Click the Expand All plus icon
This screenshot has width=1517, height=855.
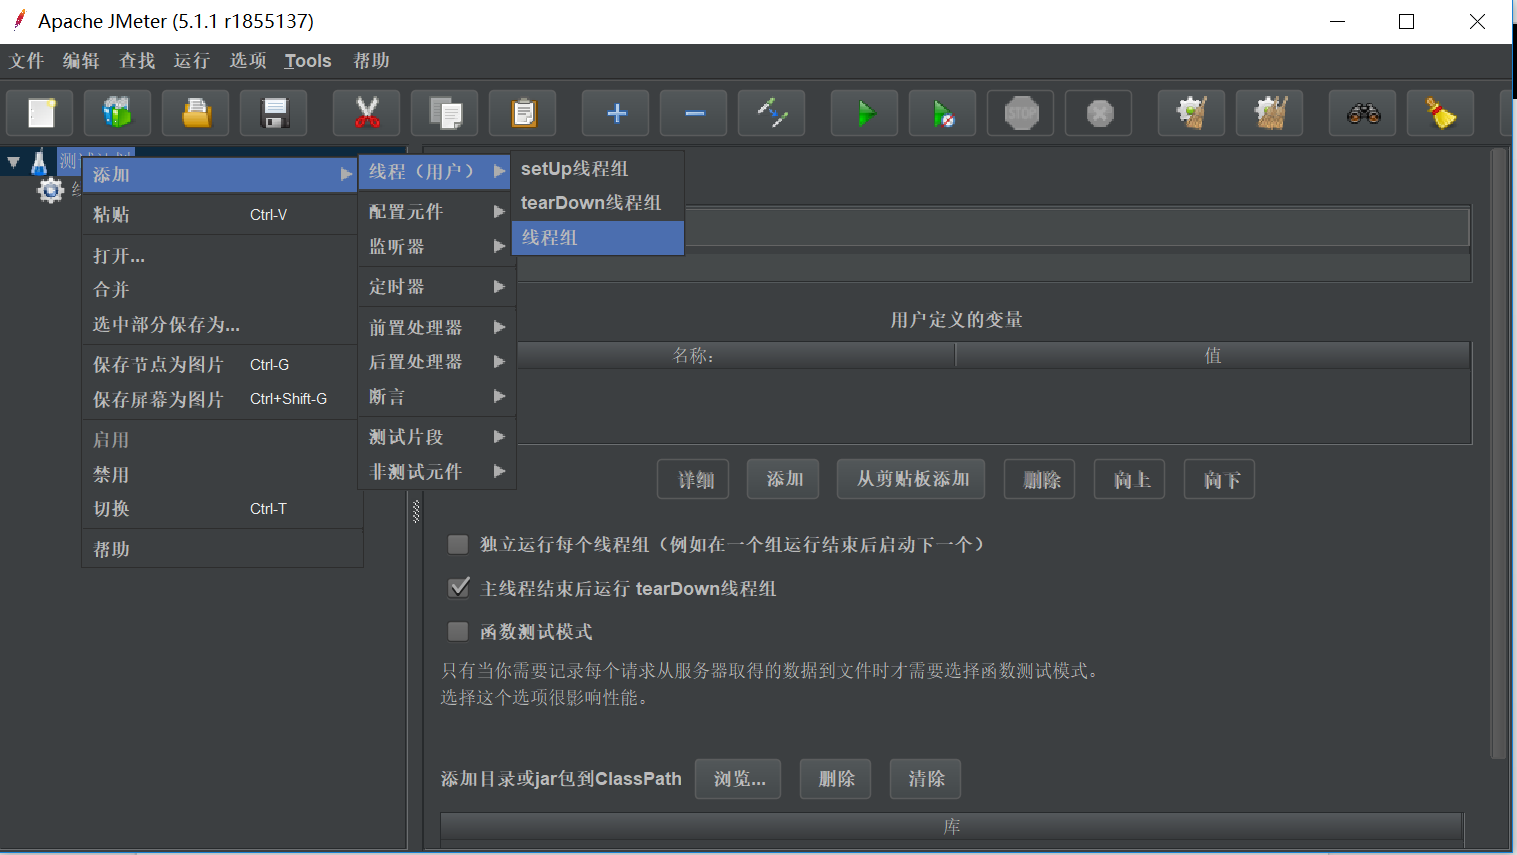coord(616,113)
